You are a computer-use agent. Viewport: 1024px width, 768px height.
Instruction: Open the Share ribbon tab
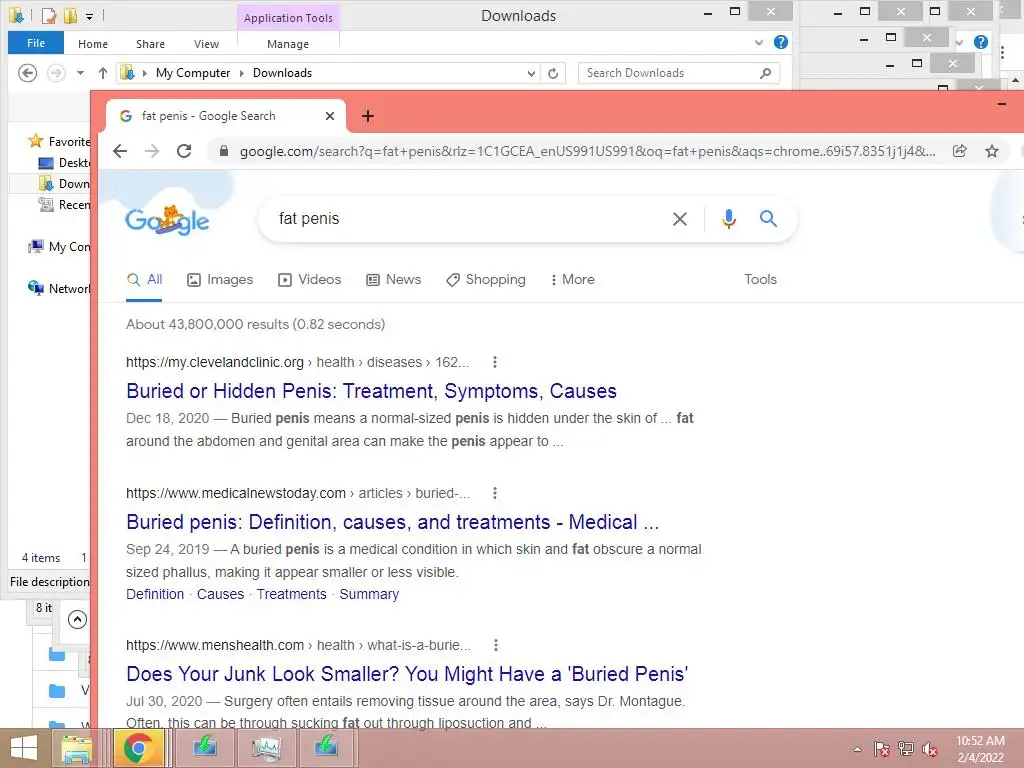(x=150, y=44)
